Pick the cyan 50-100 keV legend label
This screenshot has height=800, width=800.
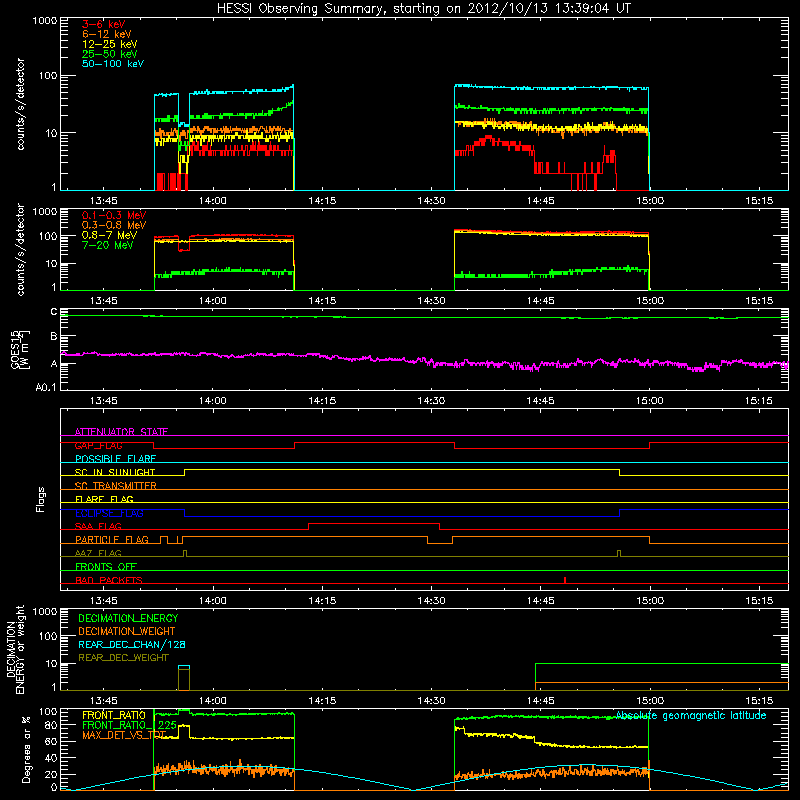tap(113, 64)
